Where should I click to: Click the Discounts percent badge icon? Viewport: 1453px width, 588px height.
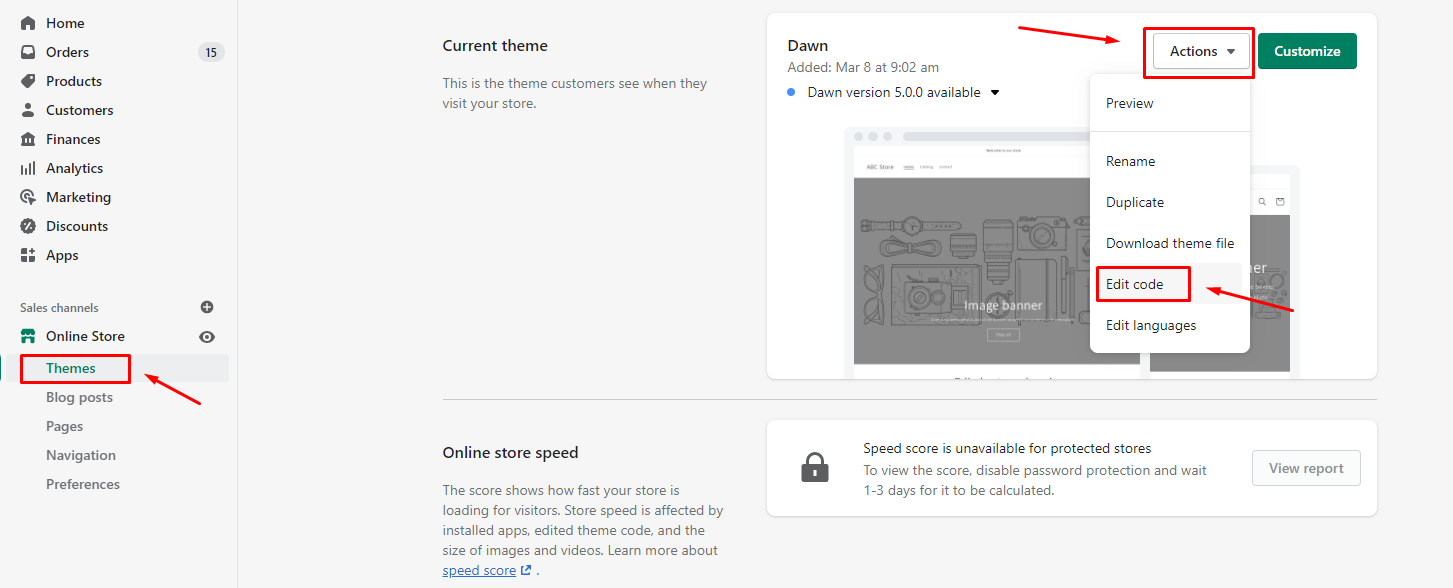coord(28,226)
